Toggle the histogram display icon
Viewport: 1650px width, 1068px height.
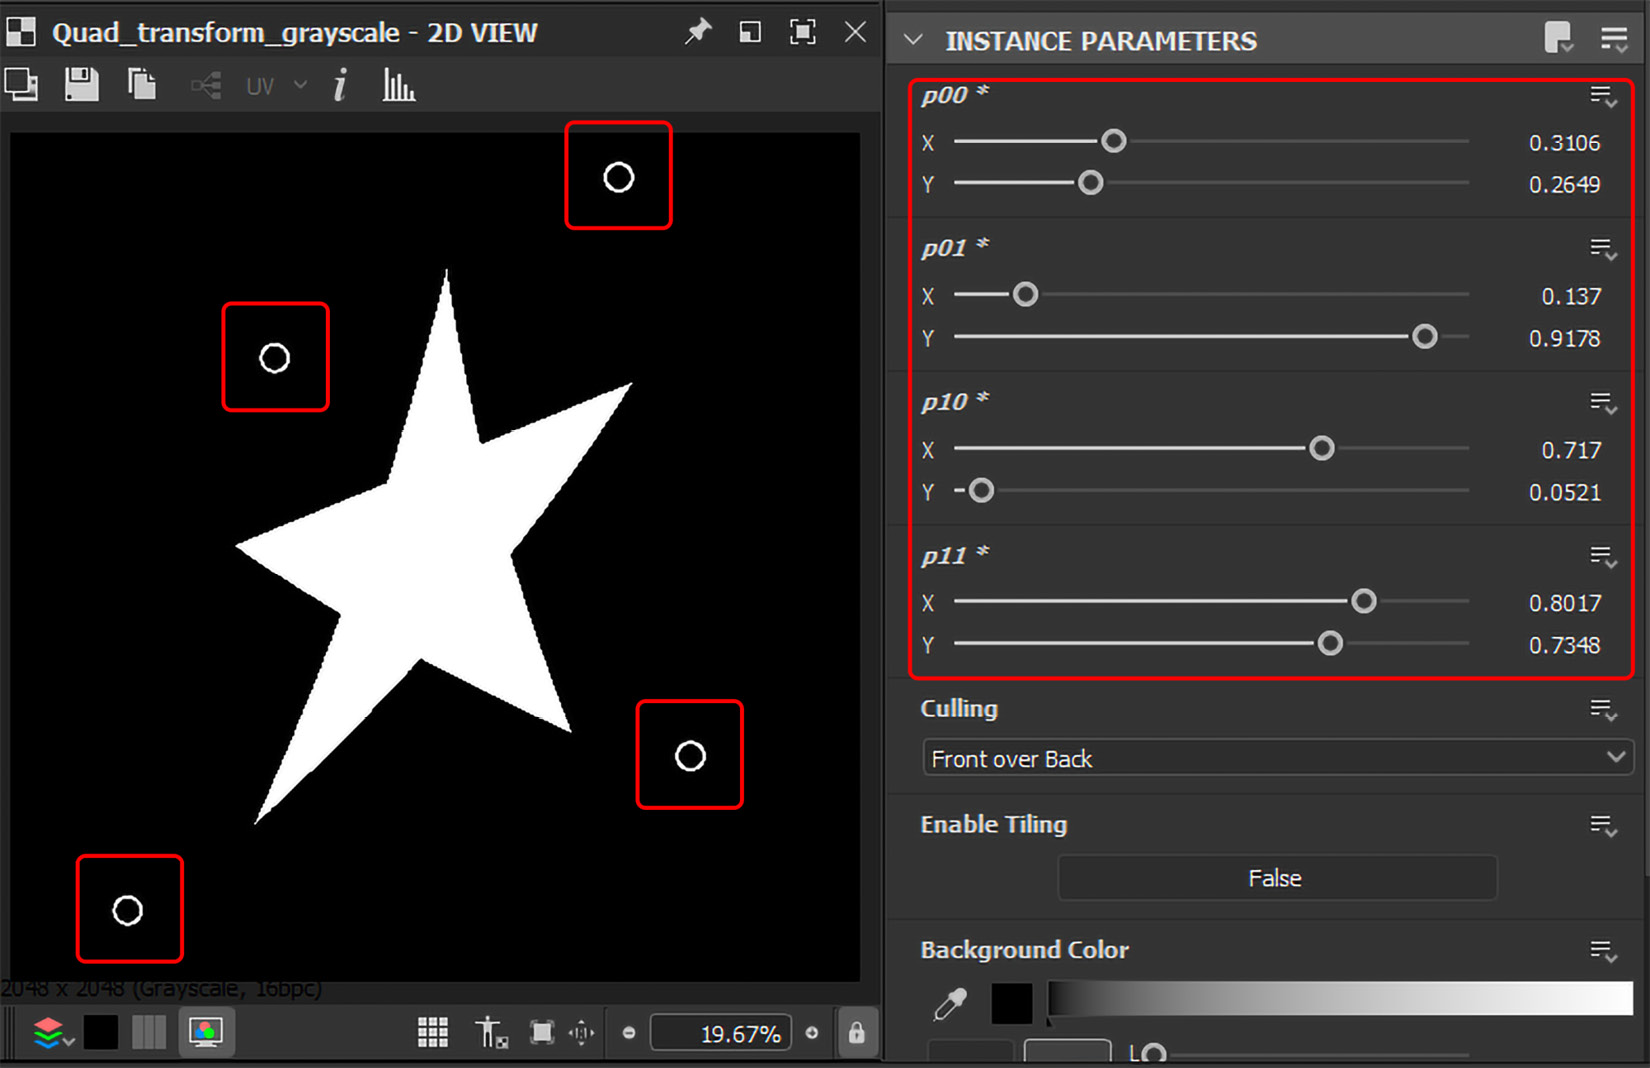(x=398, y=85)
